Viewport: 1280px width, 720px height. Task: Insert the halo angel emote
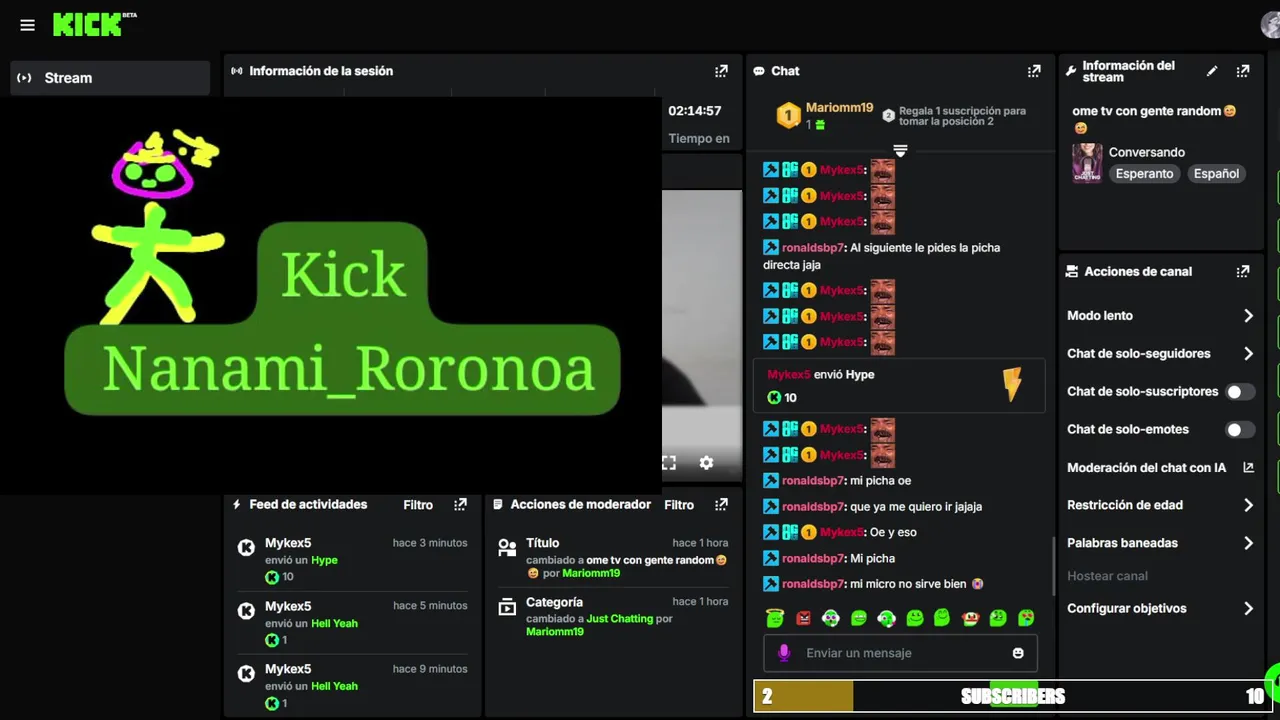pyautogui.click(x=774, y=618)
